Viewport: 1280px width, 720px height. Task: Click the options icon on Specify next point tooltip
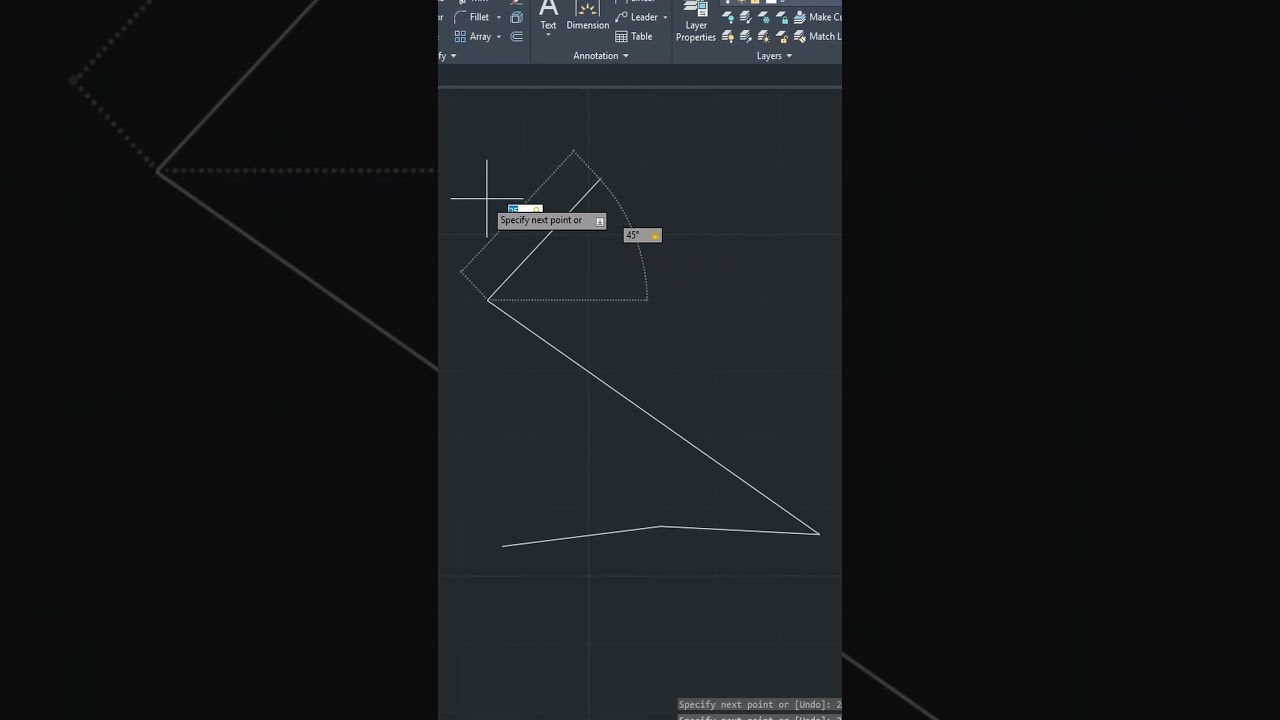[600, 221]
